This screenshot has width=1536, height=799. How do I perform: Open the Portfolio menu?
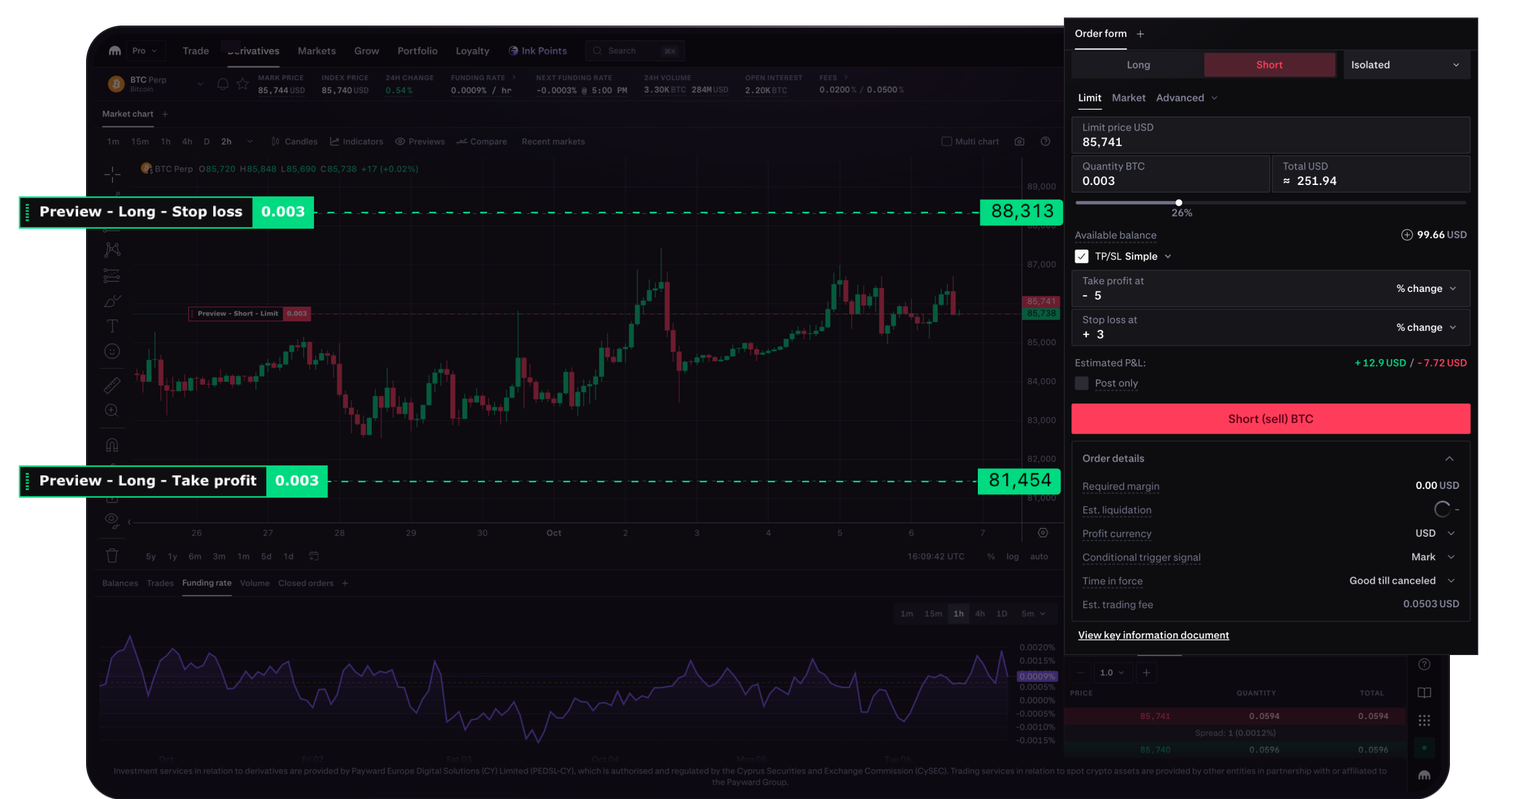click(417, 51)
